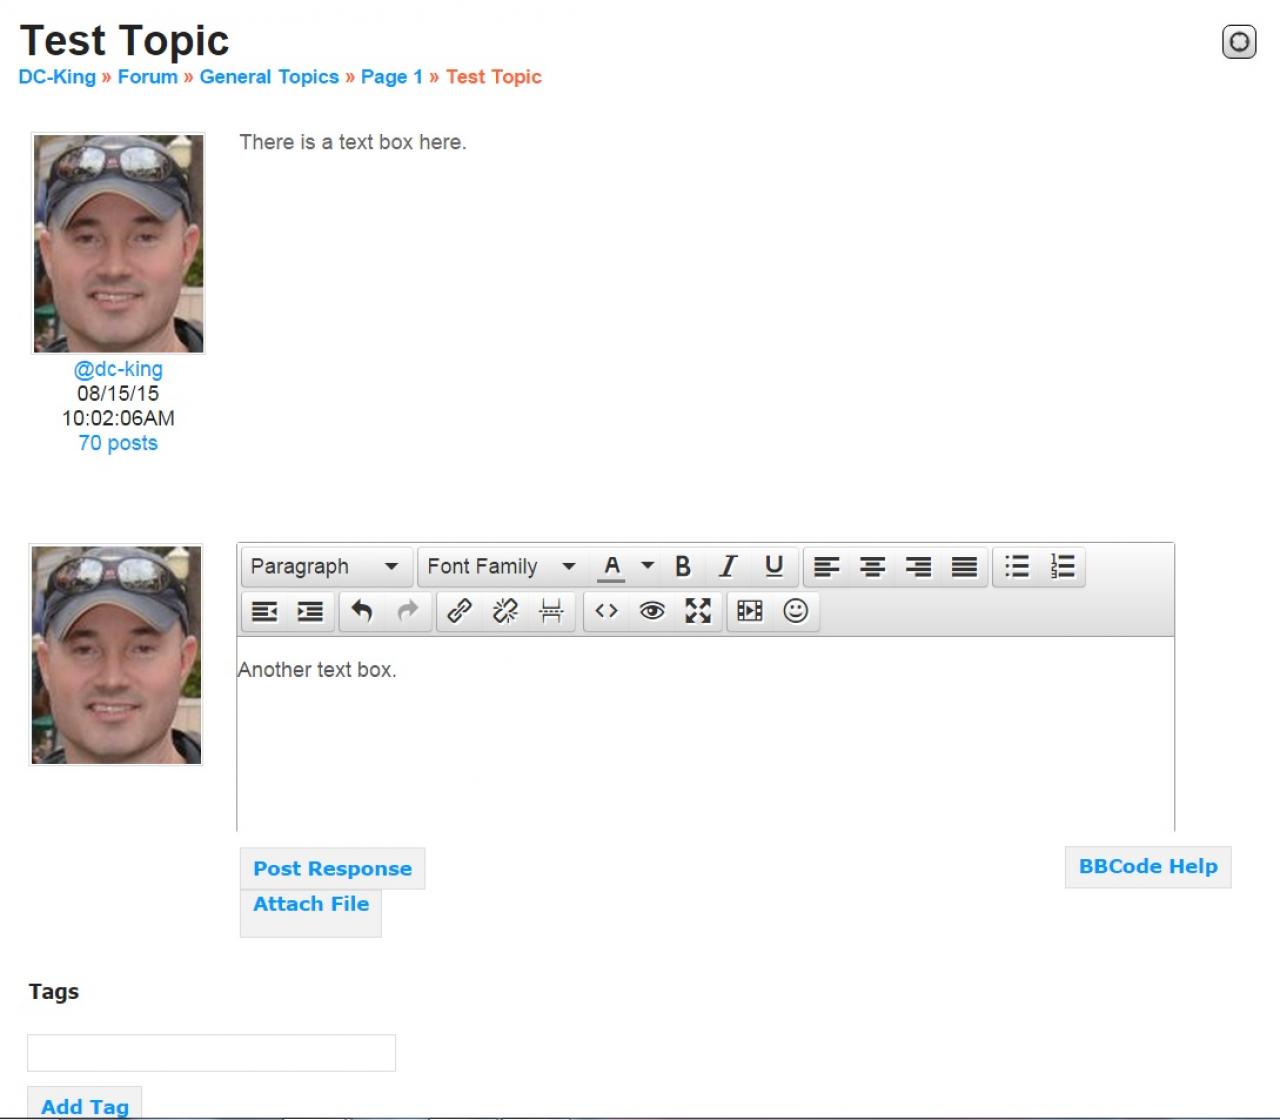Click the Test Topic page title
Screen dimensions: 1280x1120
point(125,40)
